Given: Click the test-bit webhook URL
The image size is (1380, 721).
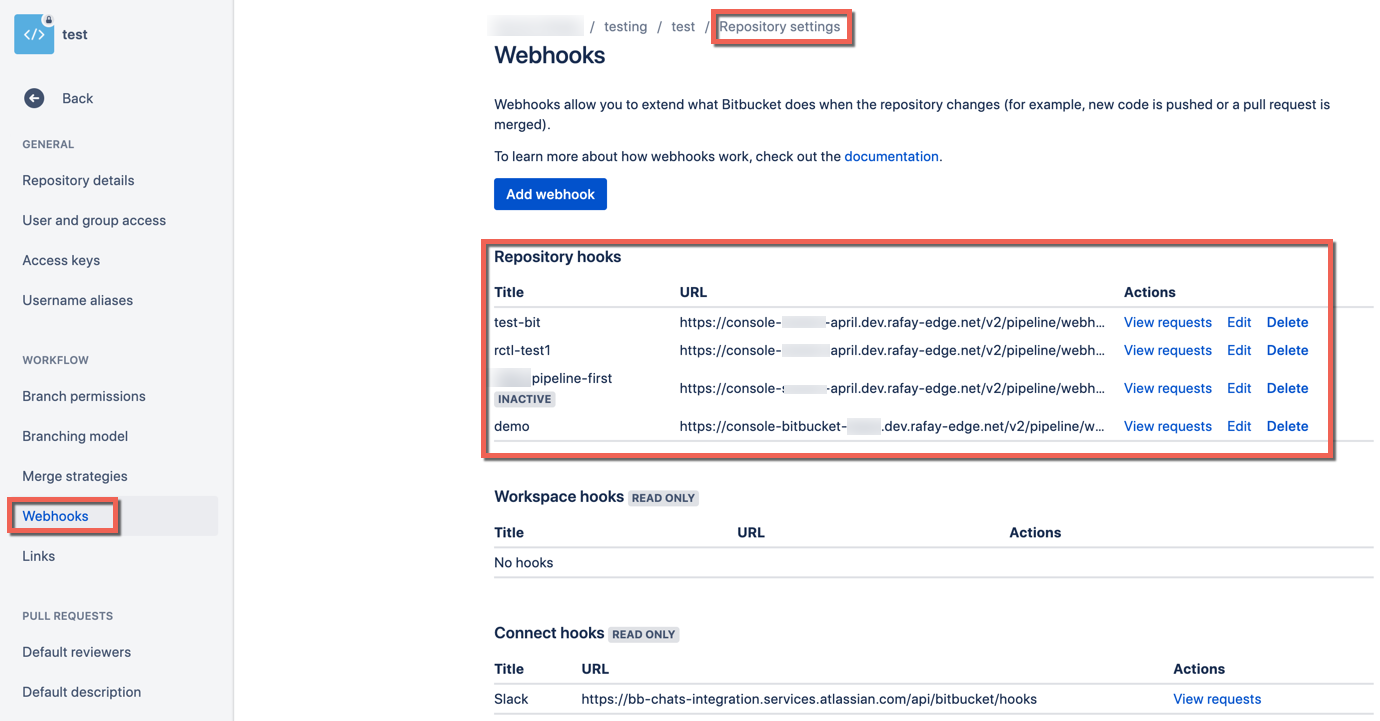Looking at the screenshot, I should tap(892, 322).
